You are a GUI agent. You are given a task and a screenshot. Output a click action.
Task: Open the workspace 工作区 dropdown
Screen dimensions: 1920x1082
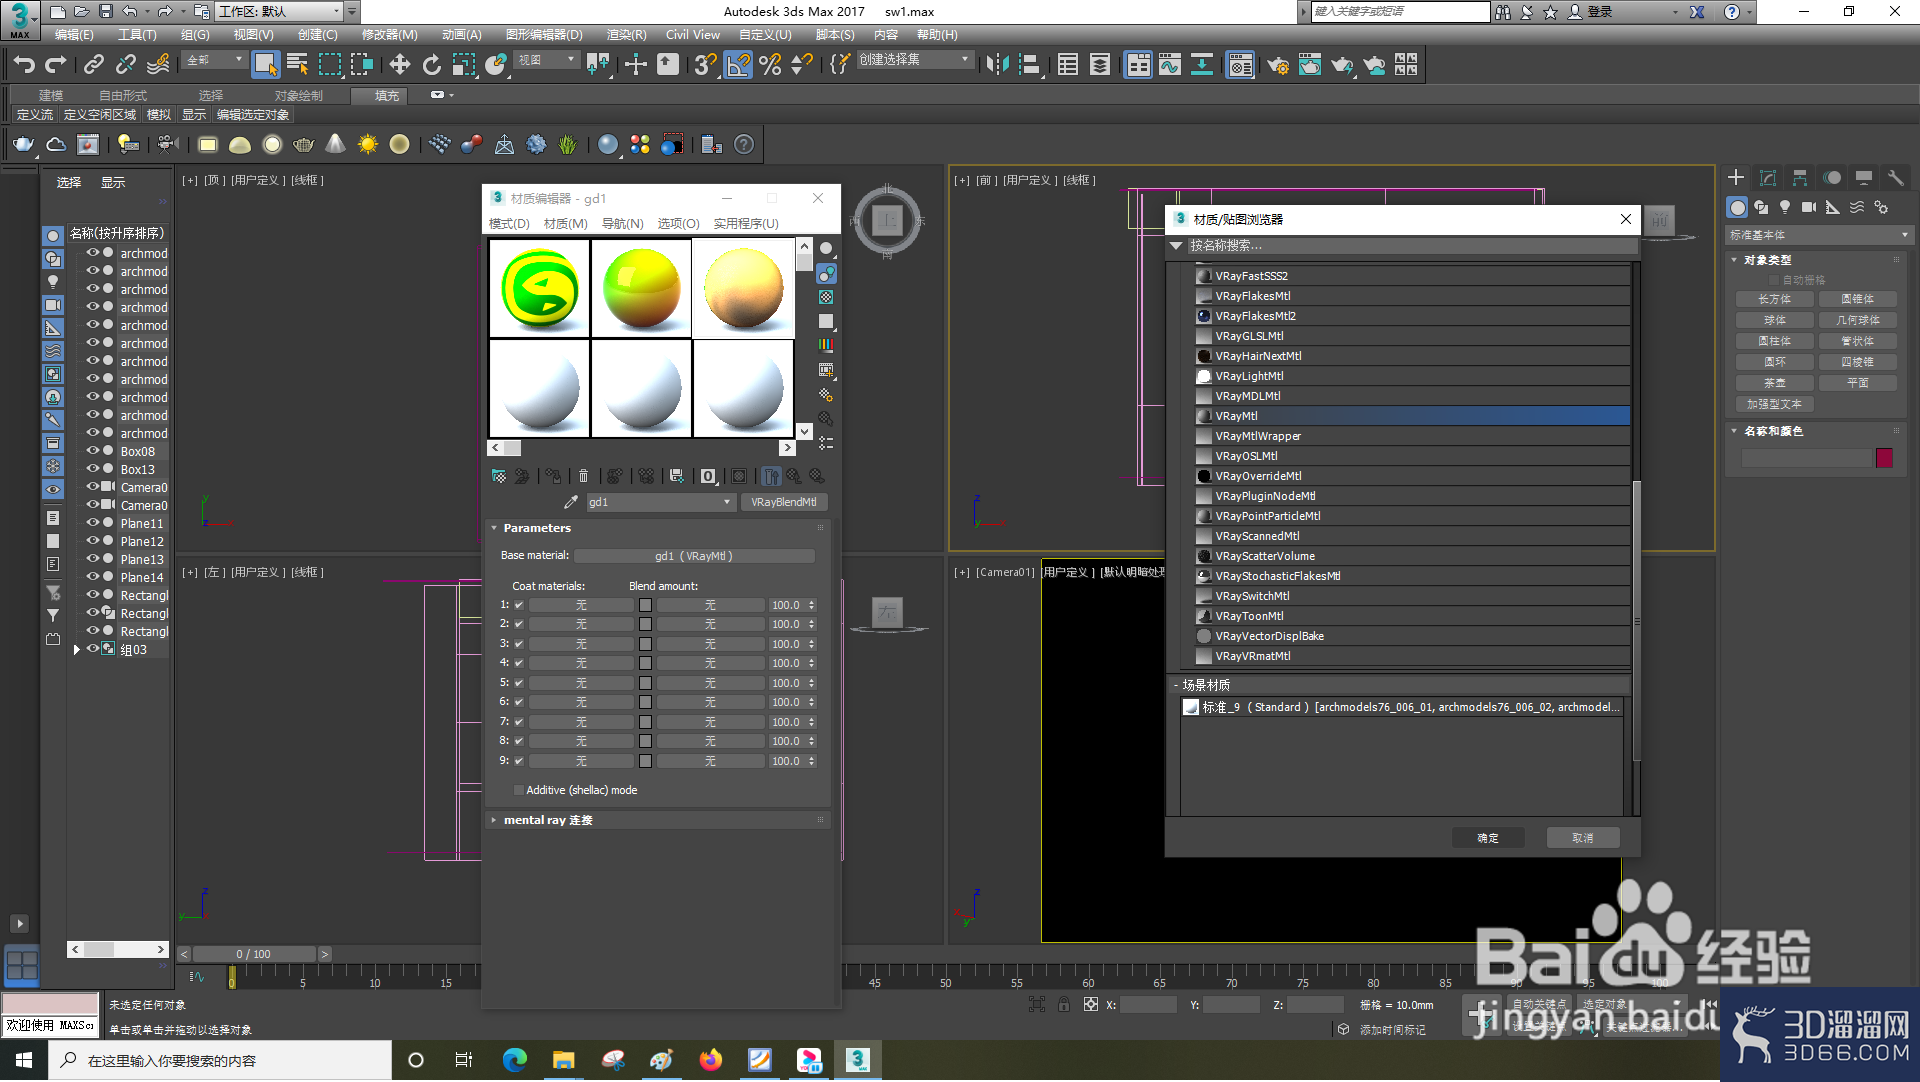tap(337, 11)
